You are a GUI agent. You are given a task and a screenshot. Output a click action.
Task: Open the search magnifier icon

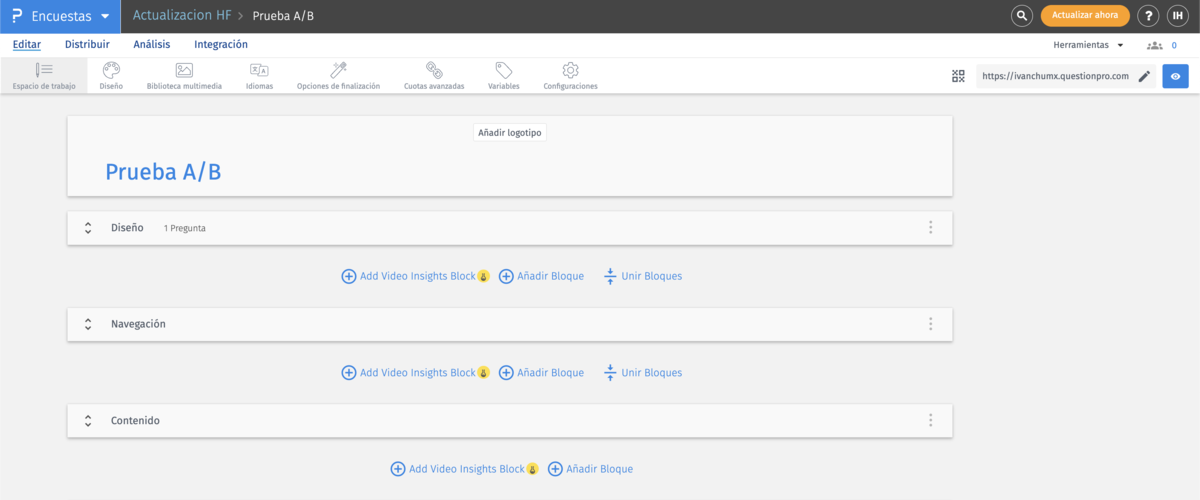point(1022,16)
